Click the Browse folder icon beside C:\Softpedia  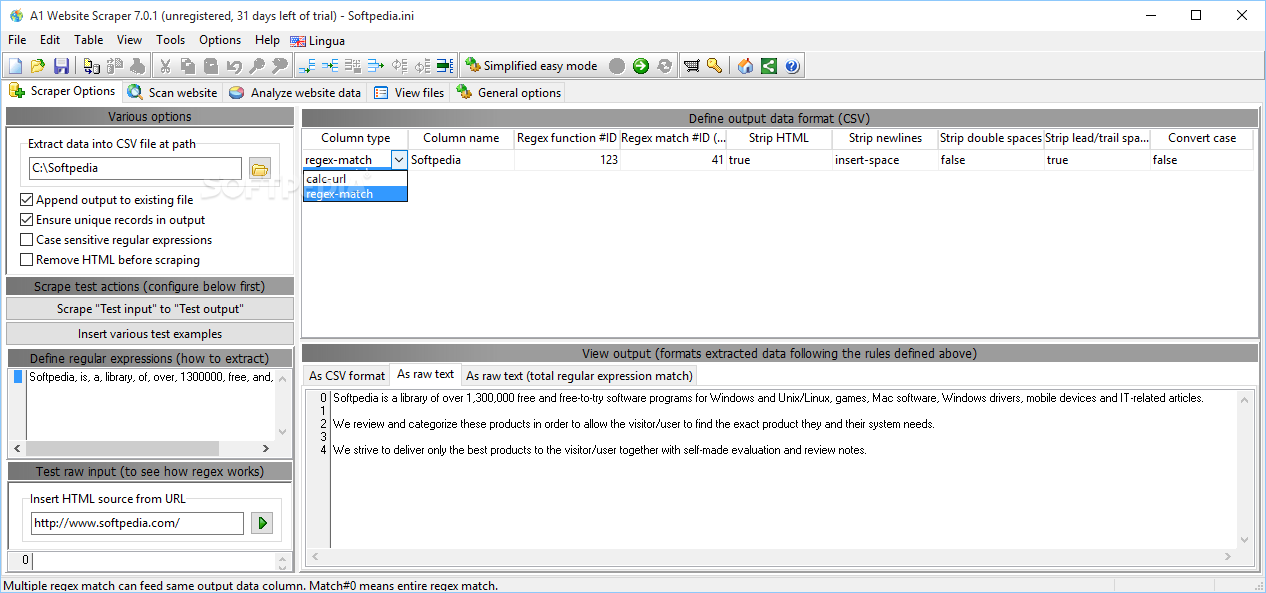(260, 169)
